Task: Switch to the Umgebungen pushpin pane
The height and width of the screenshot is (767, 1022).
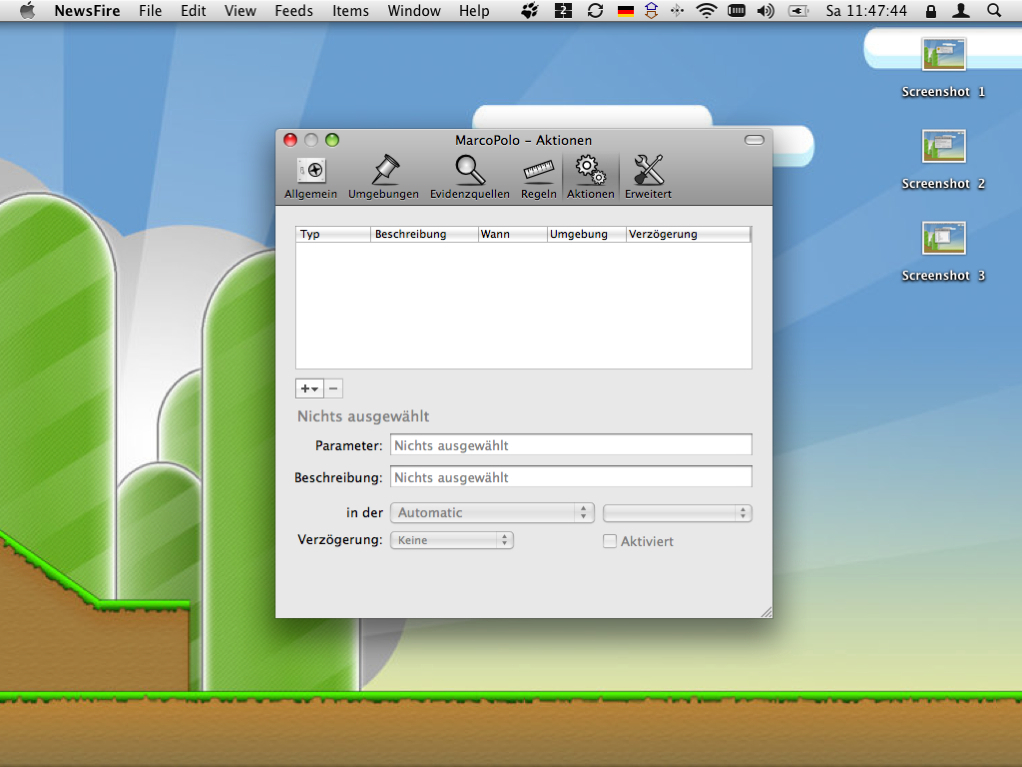Action: (x=383, y=177)
